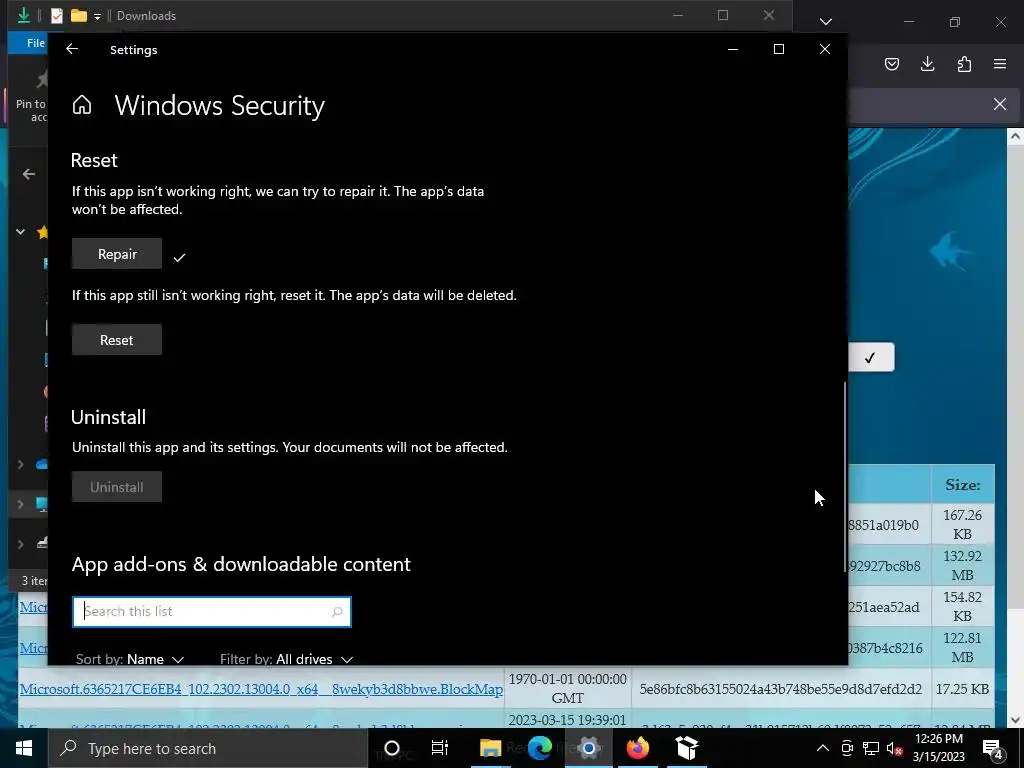Screen dimensions: 1024x768
Task: Open the clock showing 12:26 PM
Action: pos(938,748)
